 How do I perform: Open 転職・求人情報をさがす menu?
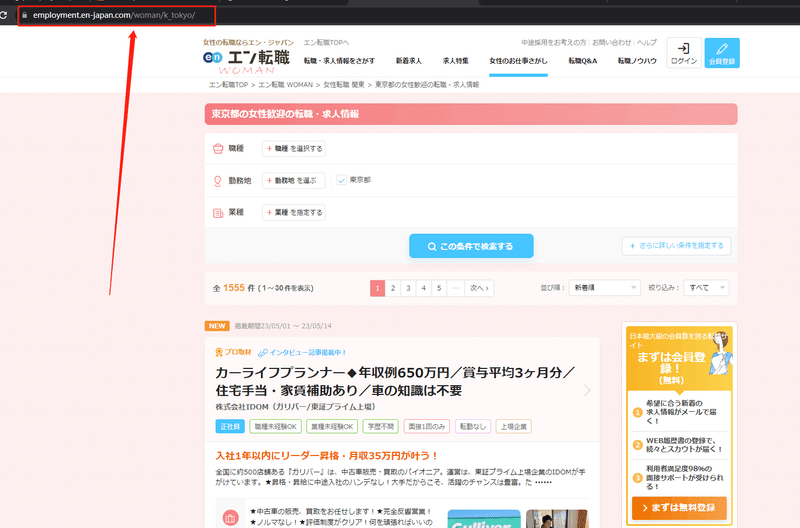(x=339, y=61)
